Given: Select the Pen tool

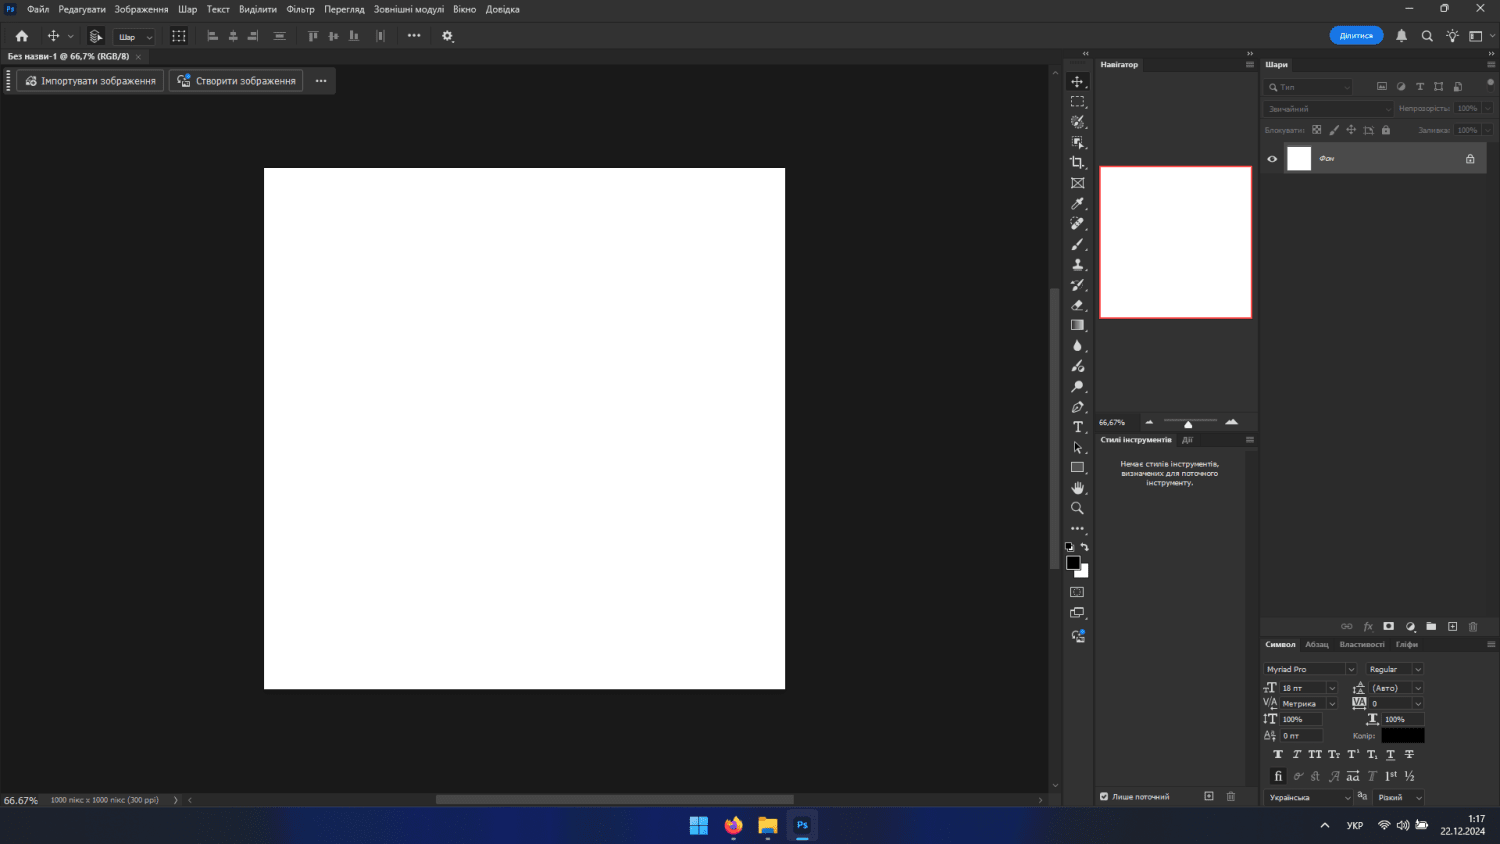Looking at the screenshot, I should point(1077,407).
